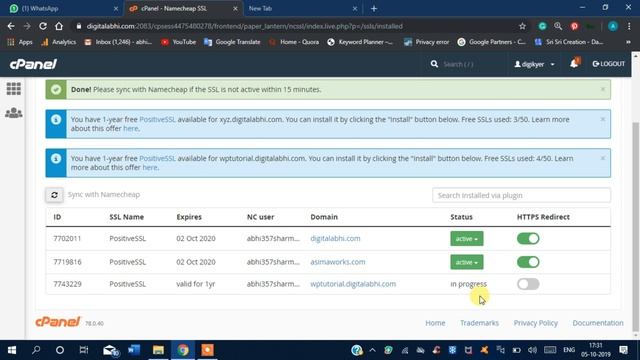Open the cPanel home grid icon
Screen dimensions: 640x360
click(13, 89)
